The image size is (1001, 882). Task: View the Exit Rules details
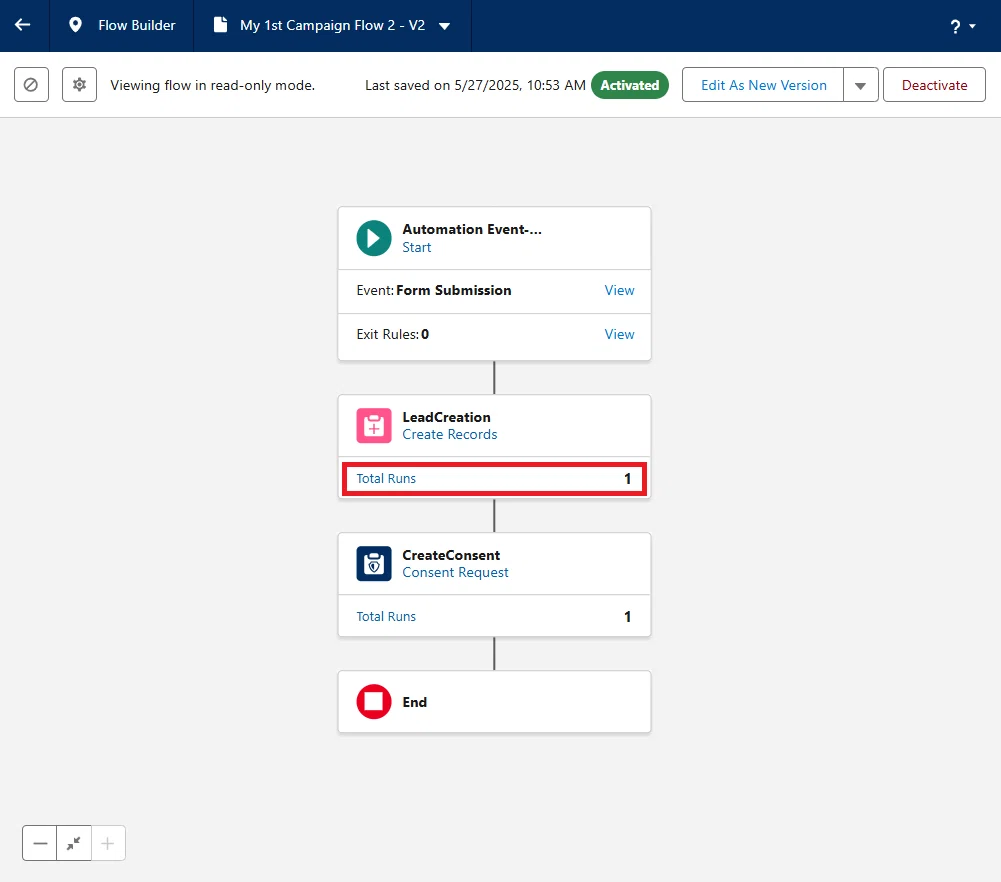pyautogui.click(x=619, y=334)
